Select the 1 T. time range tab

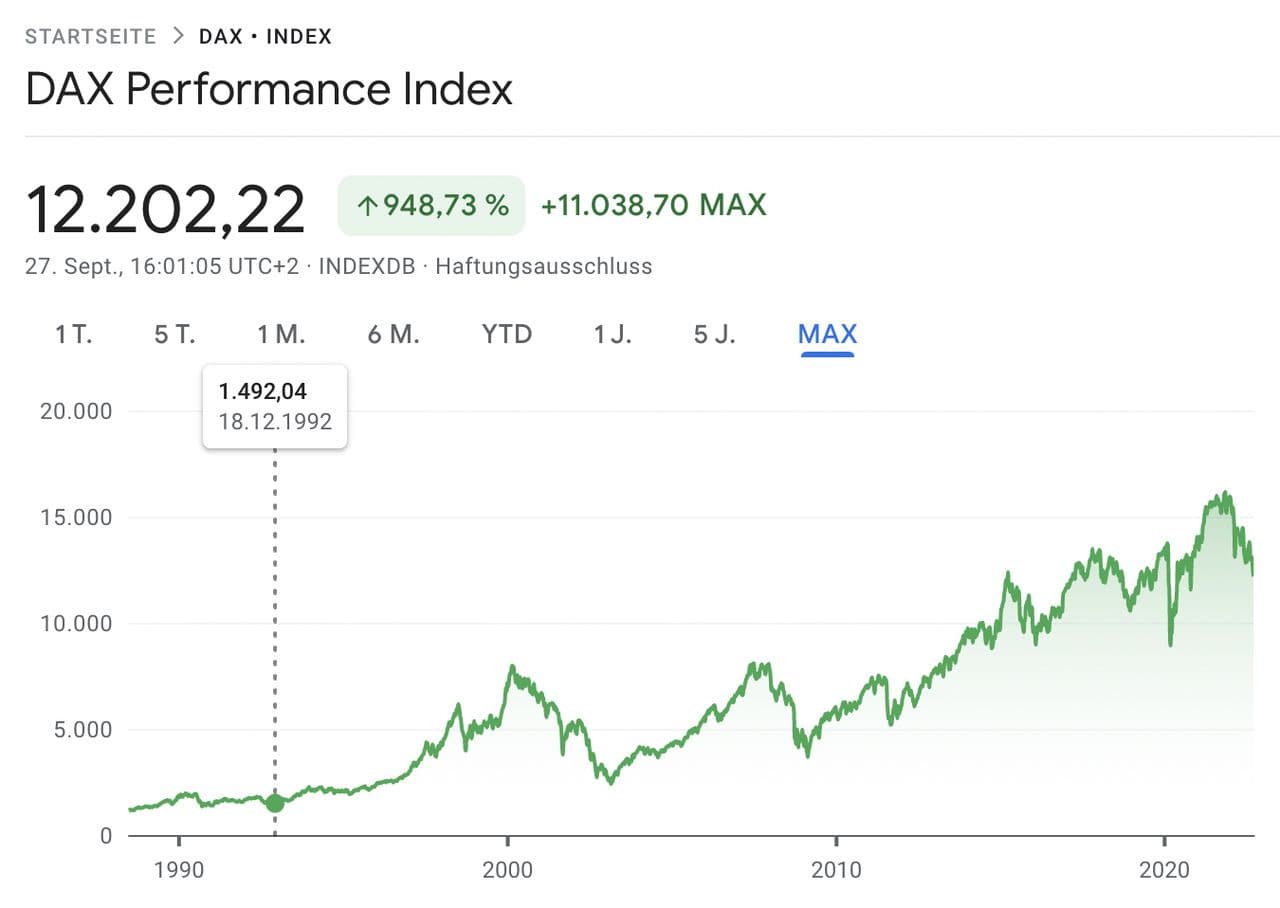point(73,334)
